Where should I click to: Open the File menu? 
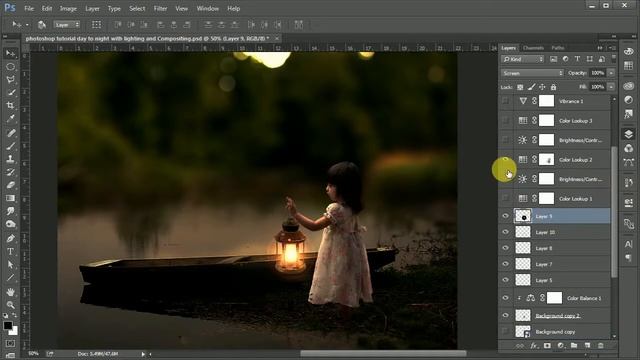29,8
